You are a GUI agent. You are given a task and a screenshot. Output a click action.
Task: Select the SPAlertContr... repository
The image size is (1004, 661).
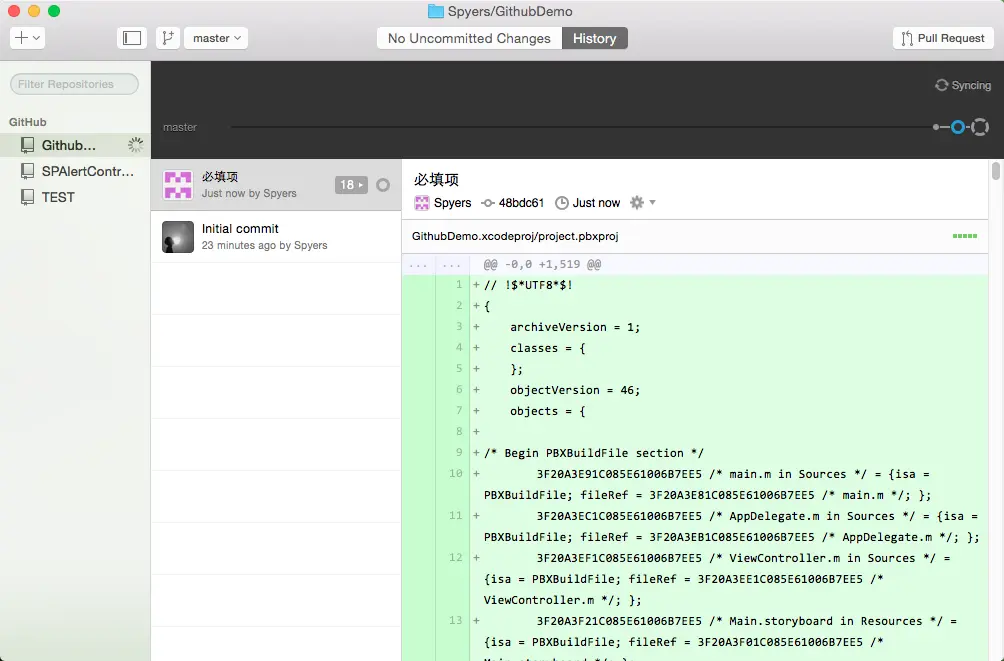coord(76,171)
